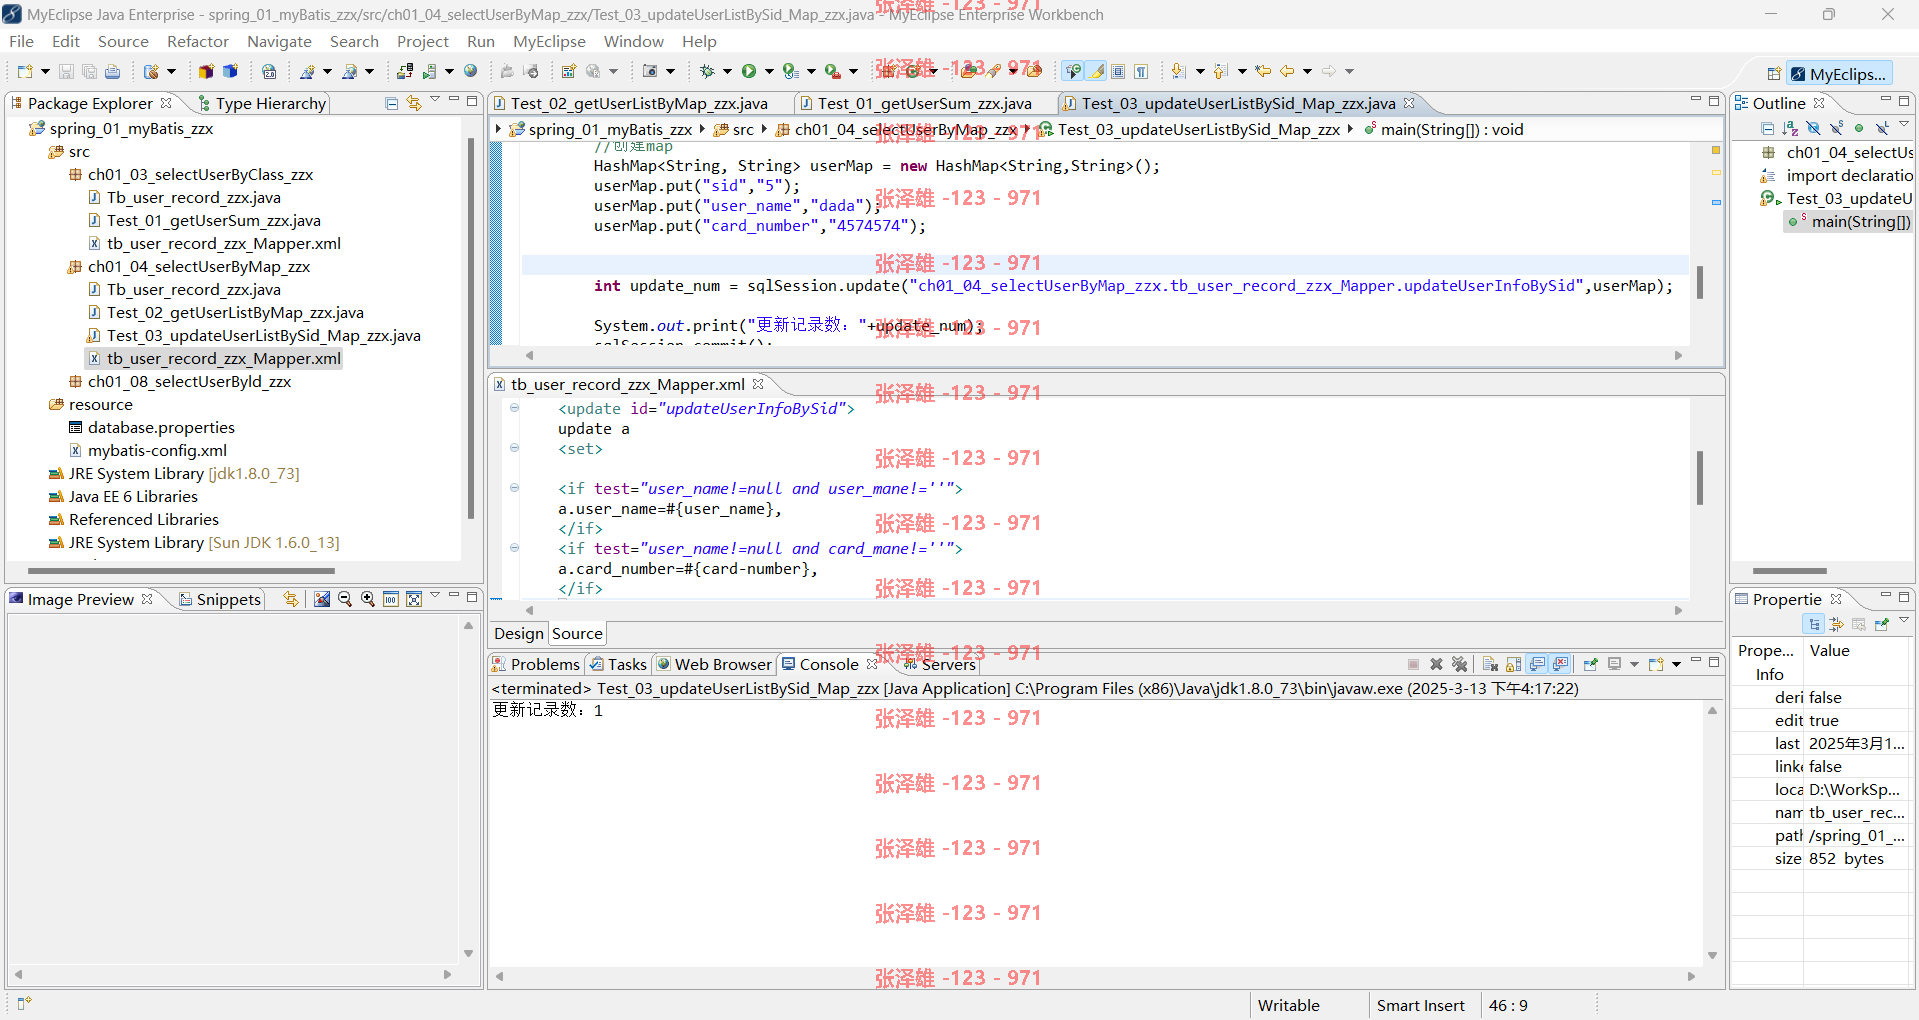Click Zoom In in Image Preview
Viewport: 1919px width, 1020px height.
click(x=368, y=599)
